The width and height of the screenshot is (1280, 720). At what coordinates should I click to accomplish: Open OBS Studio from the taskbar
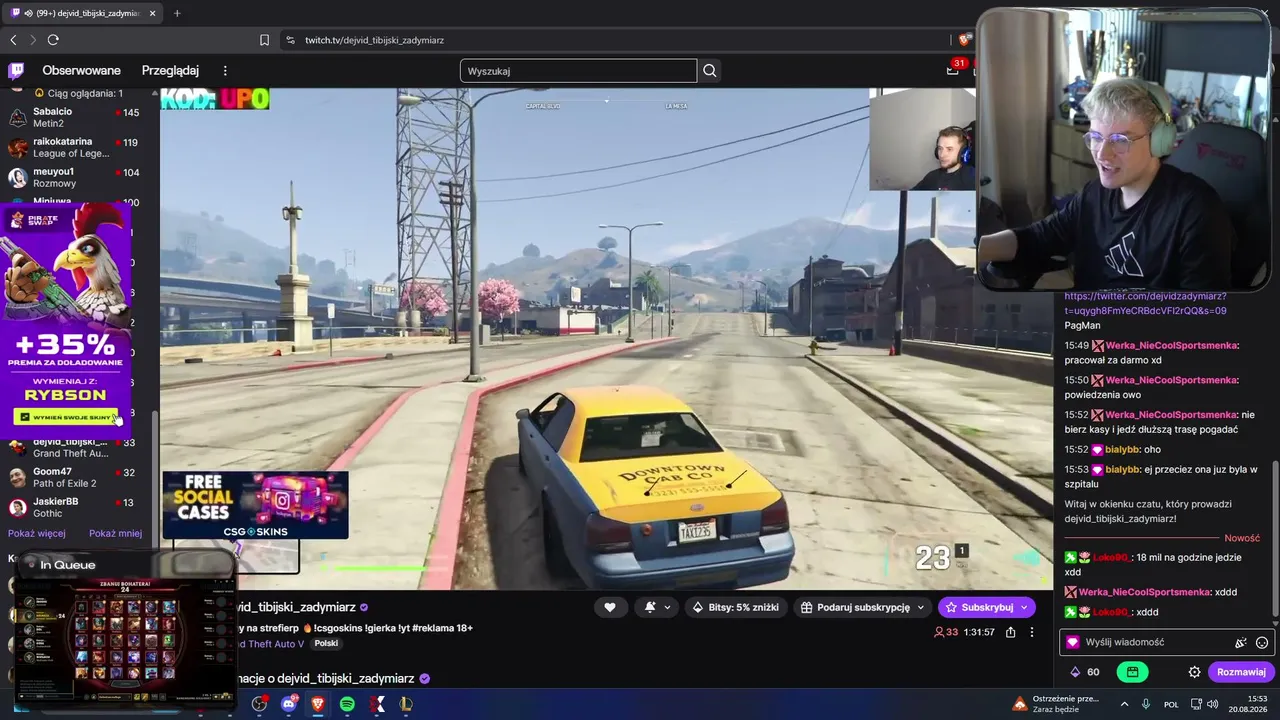click(x=259, y=704)
